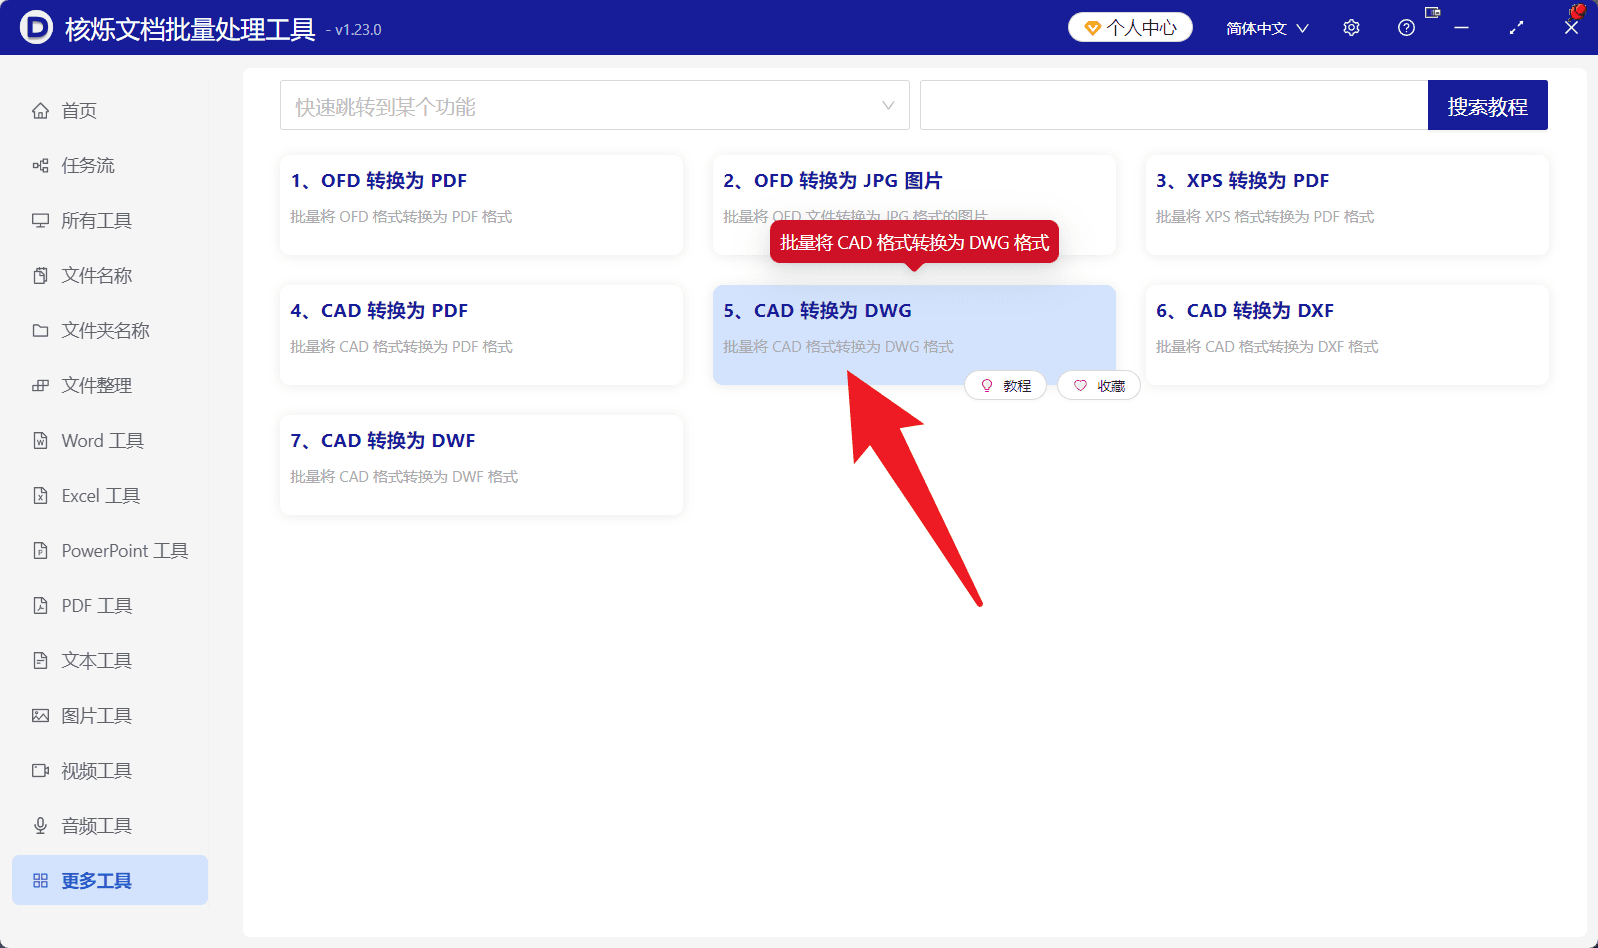Open 个人中心 button
The image size is (1598, 948).
(1130, 27)
